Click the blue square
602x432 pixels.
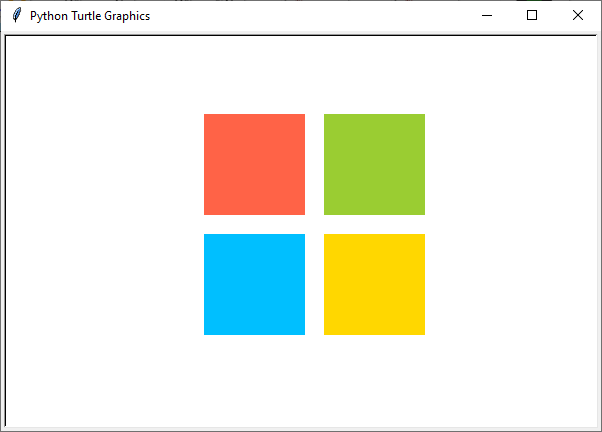254,284
